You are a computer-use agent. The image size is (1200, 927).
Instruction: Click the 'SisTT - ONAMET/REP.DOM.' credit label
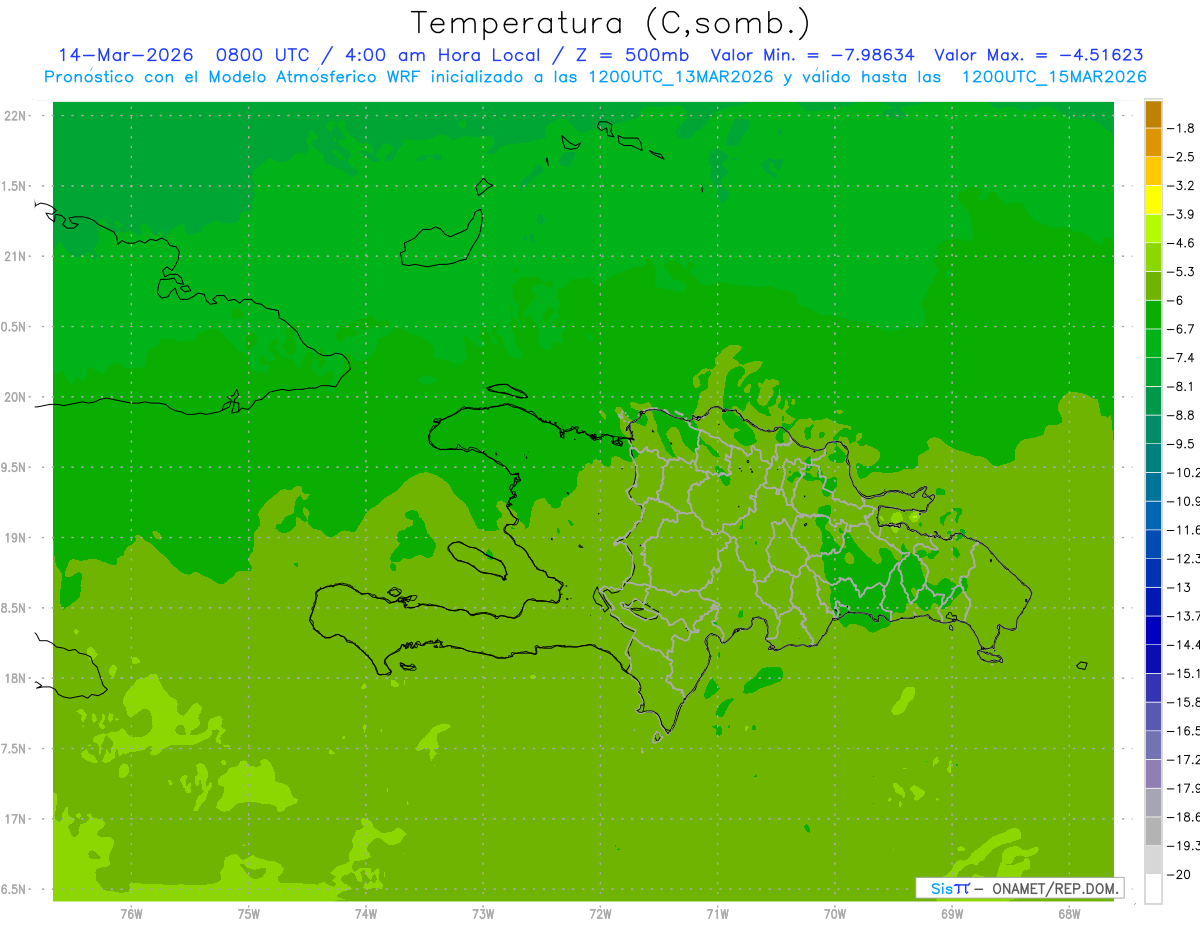(x=1020, y=888)
